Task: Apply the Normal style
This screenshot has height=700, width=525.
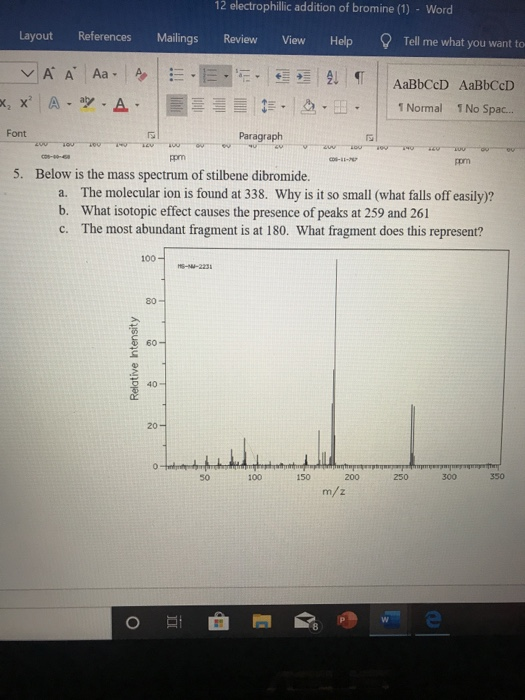Action: point(421,96)
